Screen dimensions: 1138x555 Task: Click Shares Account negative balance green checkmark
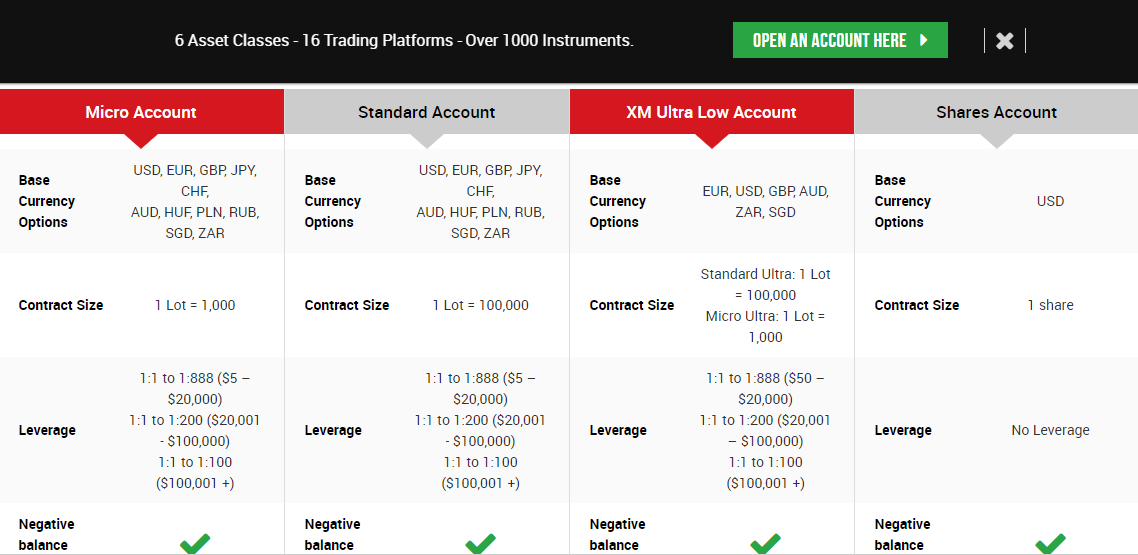point(1050,543)
